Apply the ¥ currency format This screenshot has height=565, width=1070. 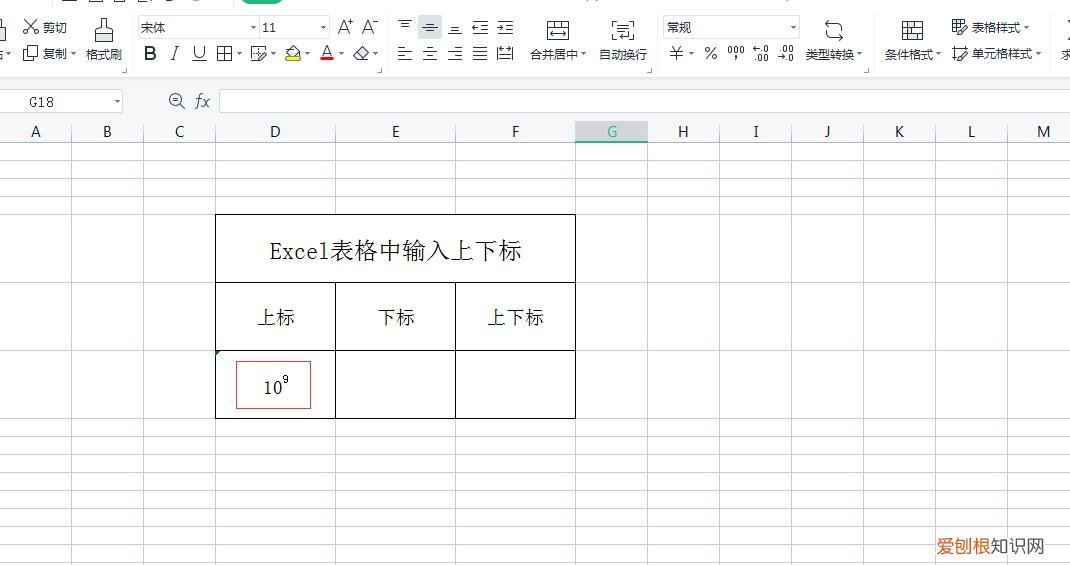[x=676, y=53]
